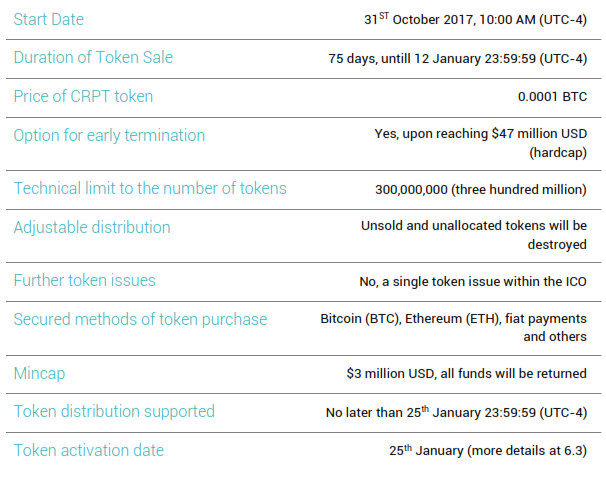Select the "Token activation date" label
The image size is (606, 479).
pos(88,451)
